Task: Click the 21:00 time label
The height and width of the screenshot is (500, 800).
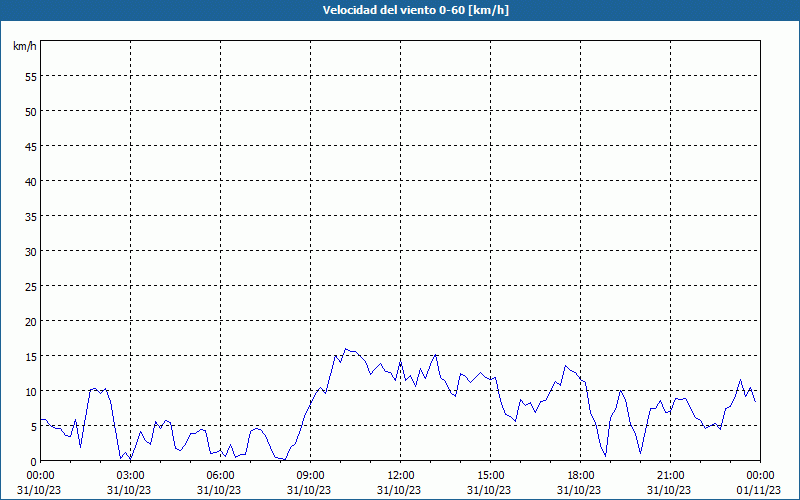Action: 670,476
